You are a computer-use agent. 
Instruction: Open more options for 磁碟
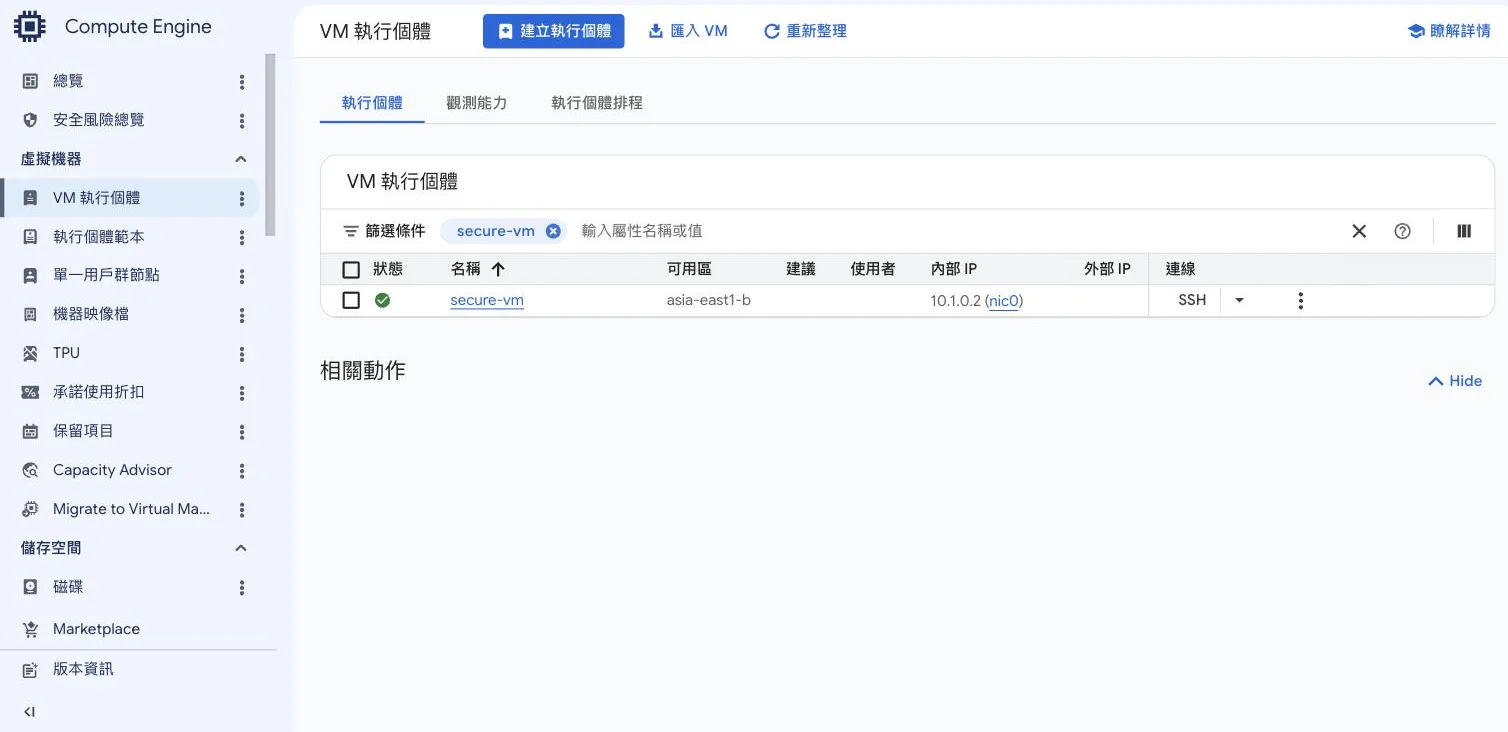pos(242,589)
